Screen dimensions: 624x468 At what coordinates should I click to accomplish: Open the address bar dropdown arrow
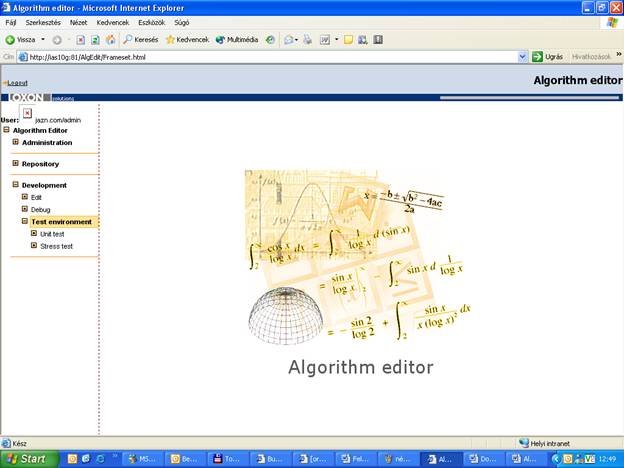click(522, 57)
